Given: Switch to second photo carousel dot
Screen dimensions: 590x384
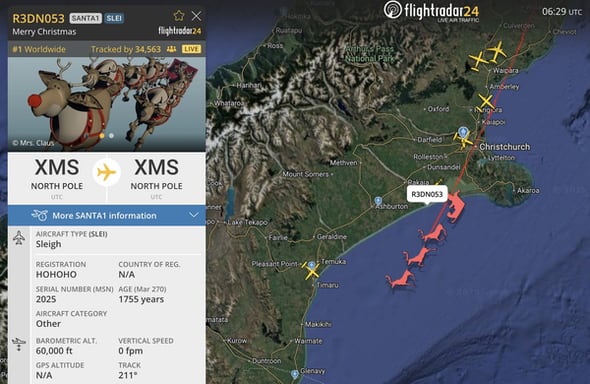Looking at the screenshot, I should click(111, 135).
